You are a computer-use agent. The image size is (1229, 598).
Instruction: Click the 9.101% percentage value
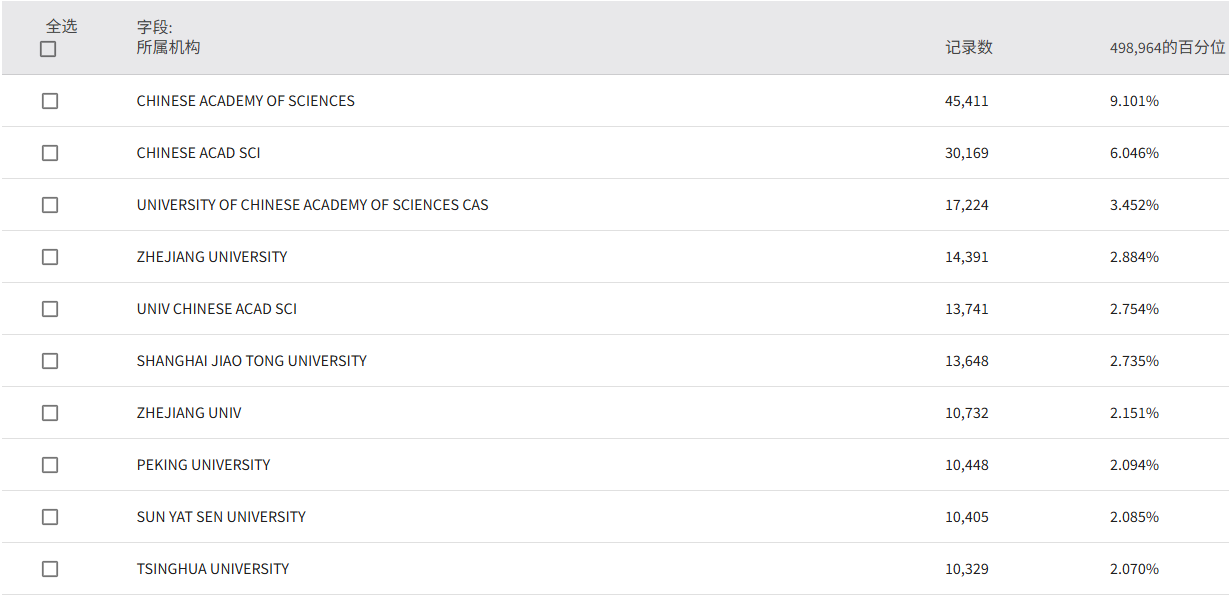pyautogui.click(x=1134, y=101)
